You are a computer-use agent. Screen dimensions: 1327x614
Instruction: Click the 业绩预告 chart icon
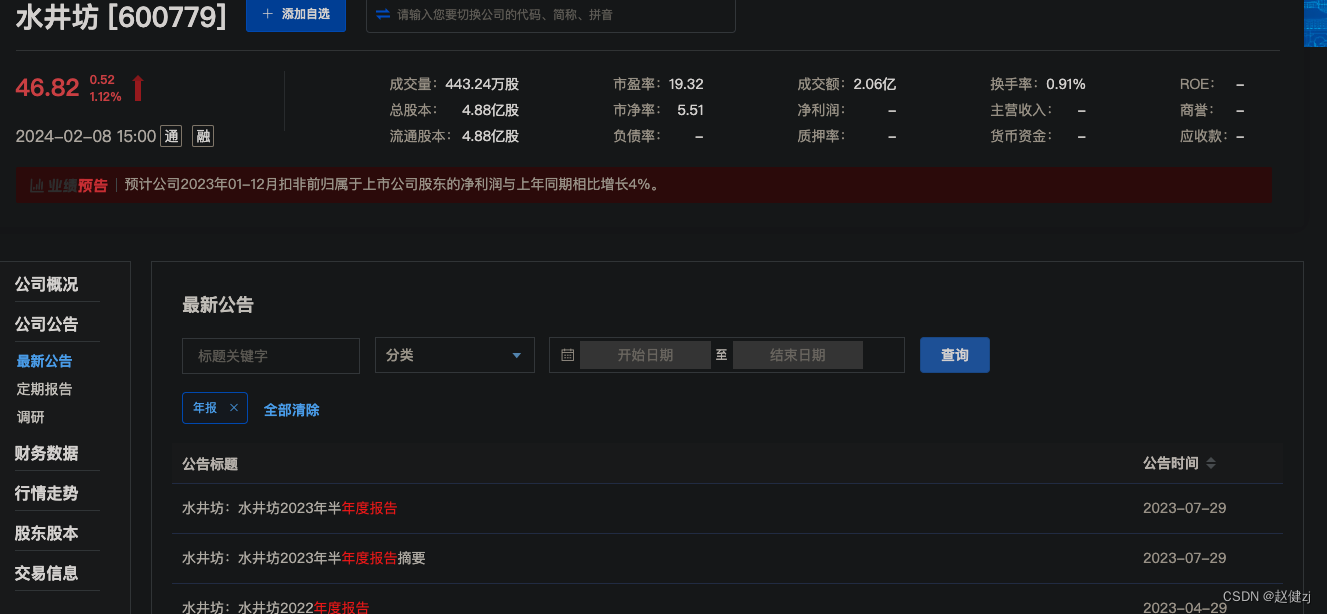pyautogui.click(x=36, y=185)
